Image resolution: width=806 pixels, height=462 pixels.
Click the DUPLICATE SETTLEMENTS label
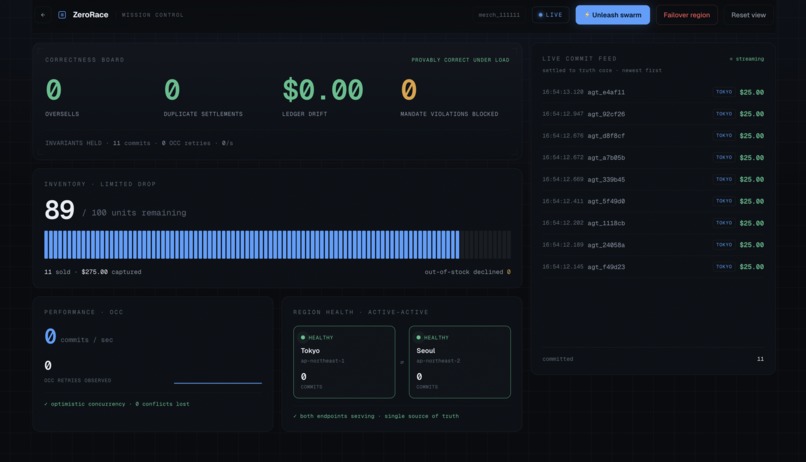[x=203, y=114]
